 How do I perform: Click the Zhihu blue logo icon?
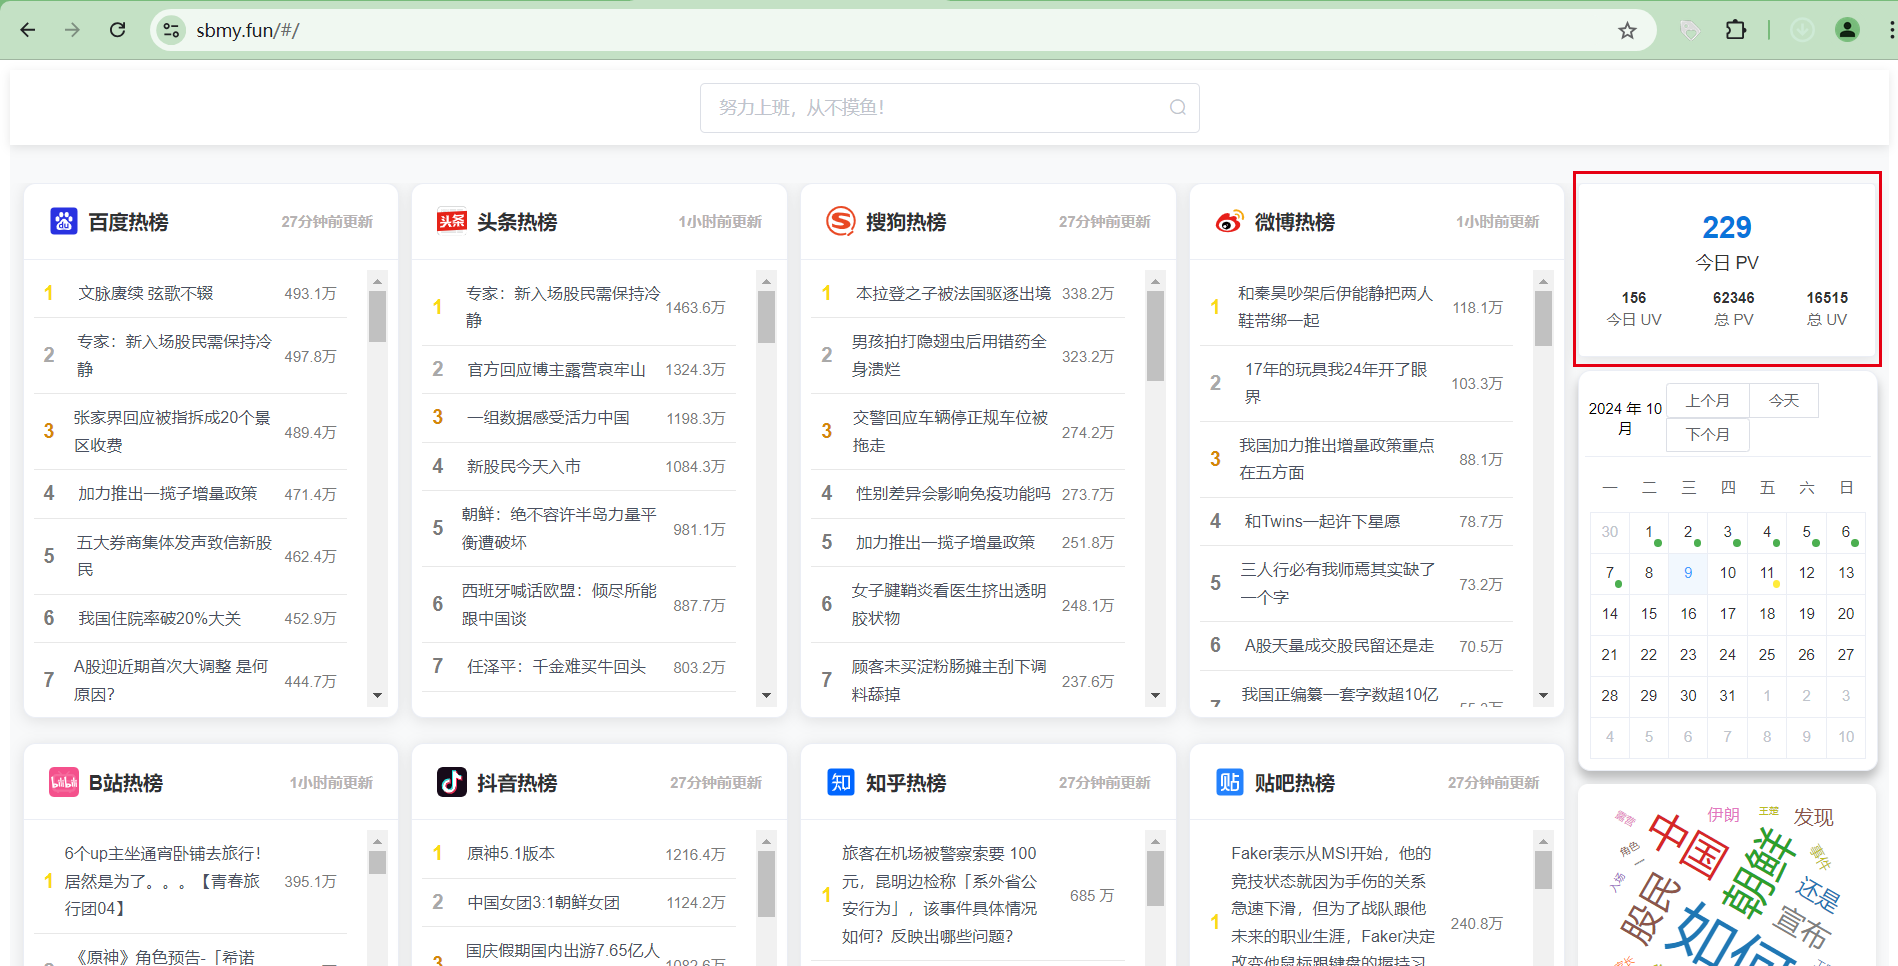(840, 782)
